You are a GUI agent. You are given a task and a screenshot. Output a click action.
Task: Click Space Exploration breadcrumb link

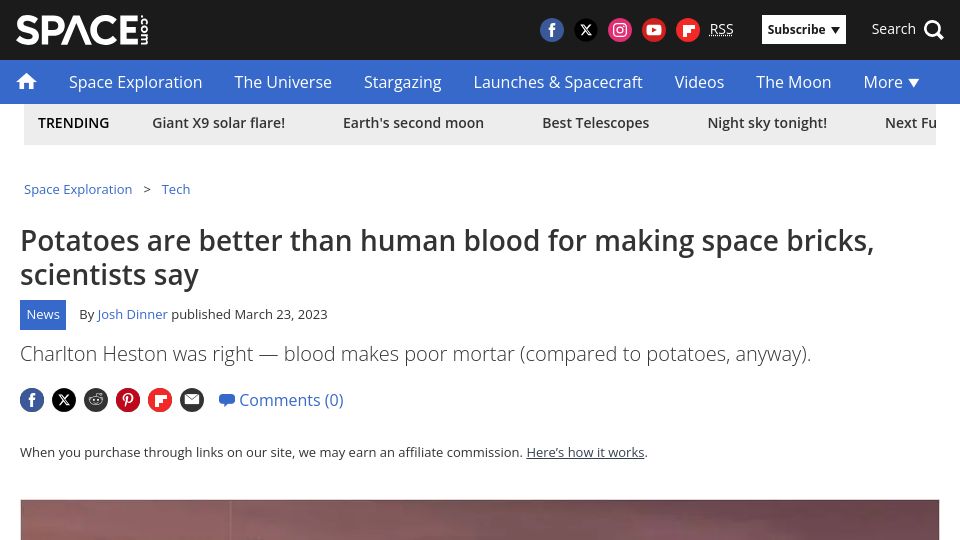[78, 189]
